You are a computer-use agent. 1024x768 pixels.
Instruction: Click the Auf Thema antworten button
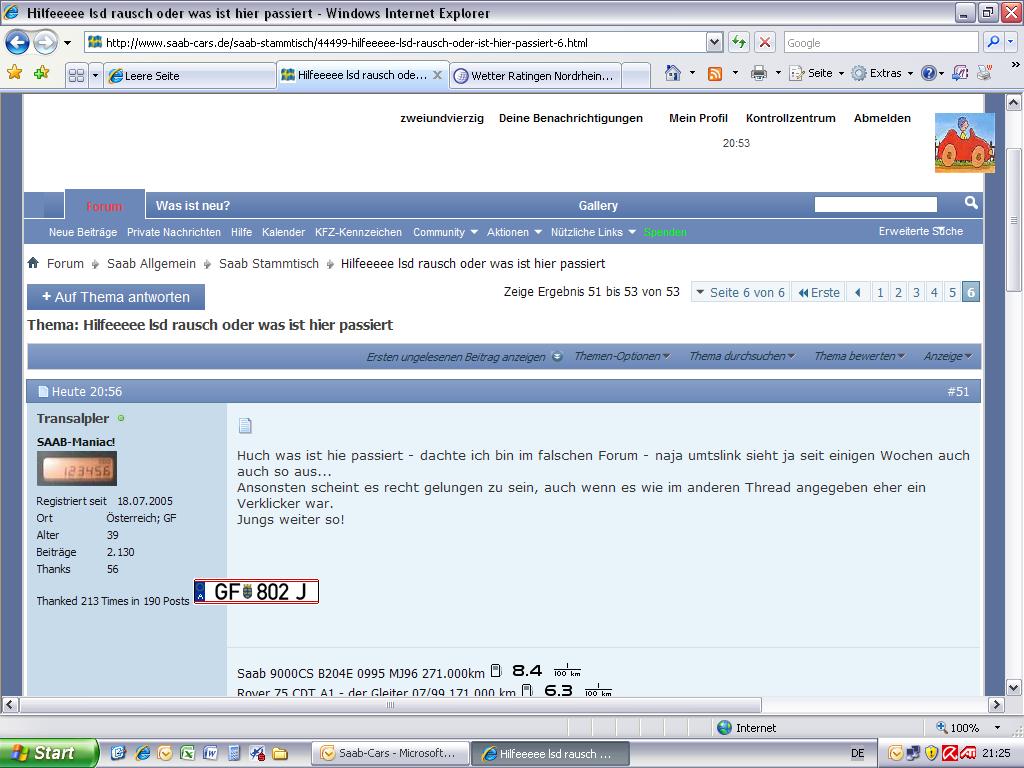tap(116, 297)
